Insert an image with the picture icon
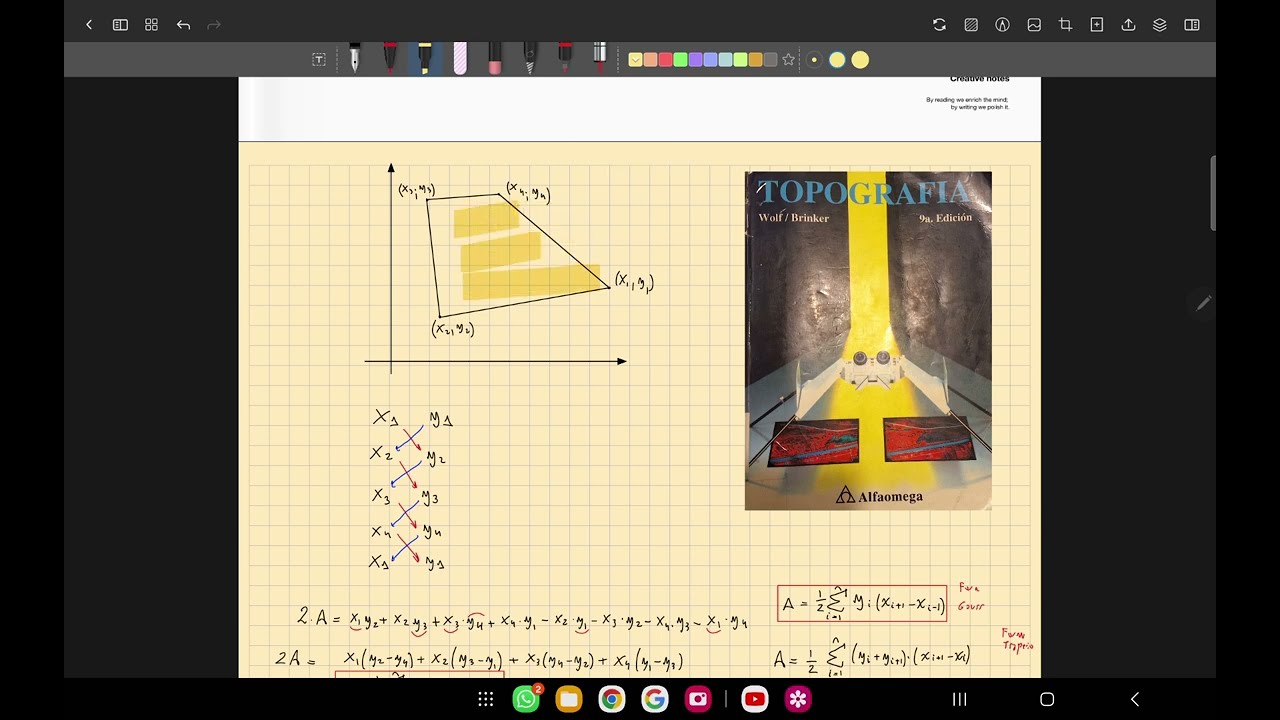The width and height of the screenshot is (1280, 720). 1034,25
